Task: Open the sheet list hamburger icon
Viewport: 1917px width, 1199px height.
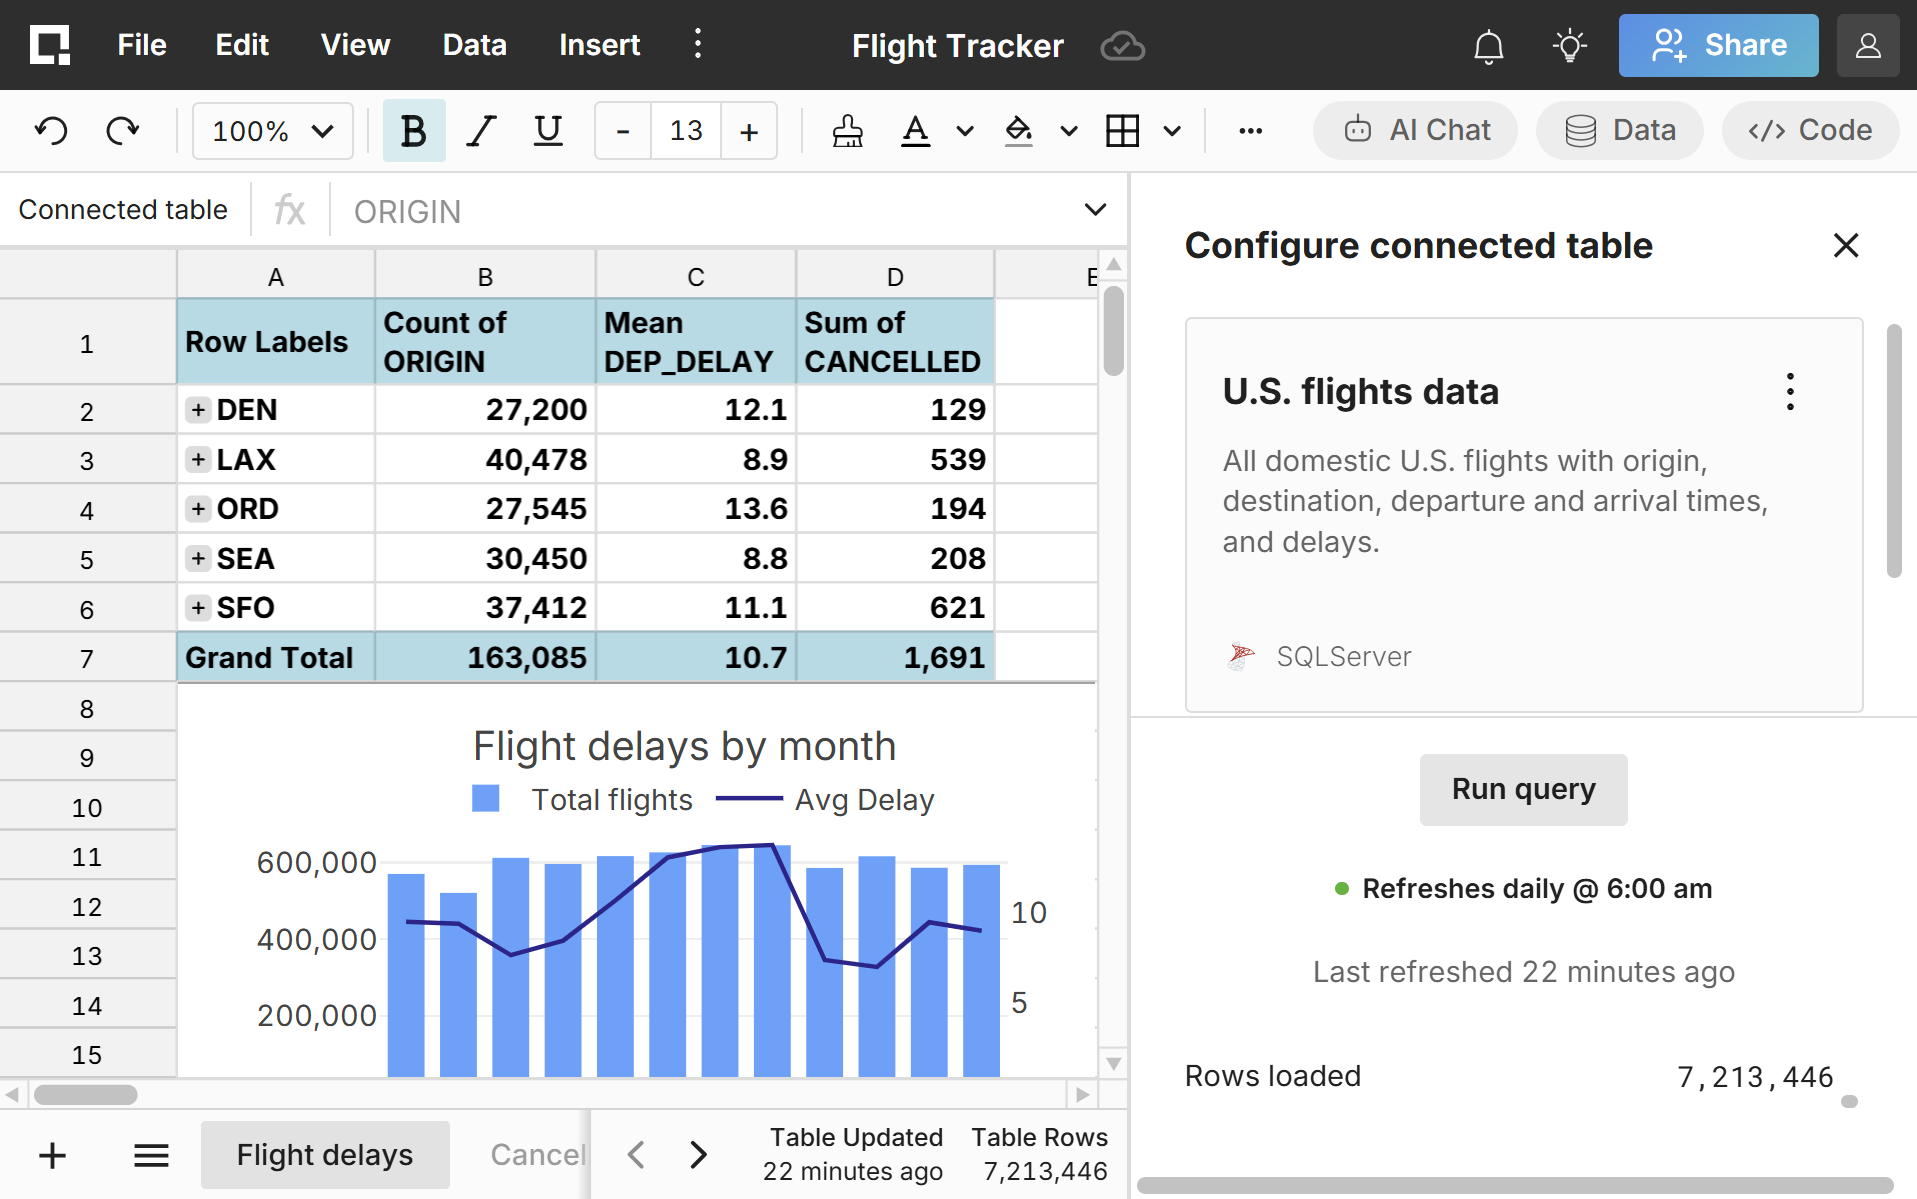Action: pos(151,1156)
